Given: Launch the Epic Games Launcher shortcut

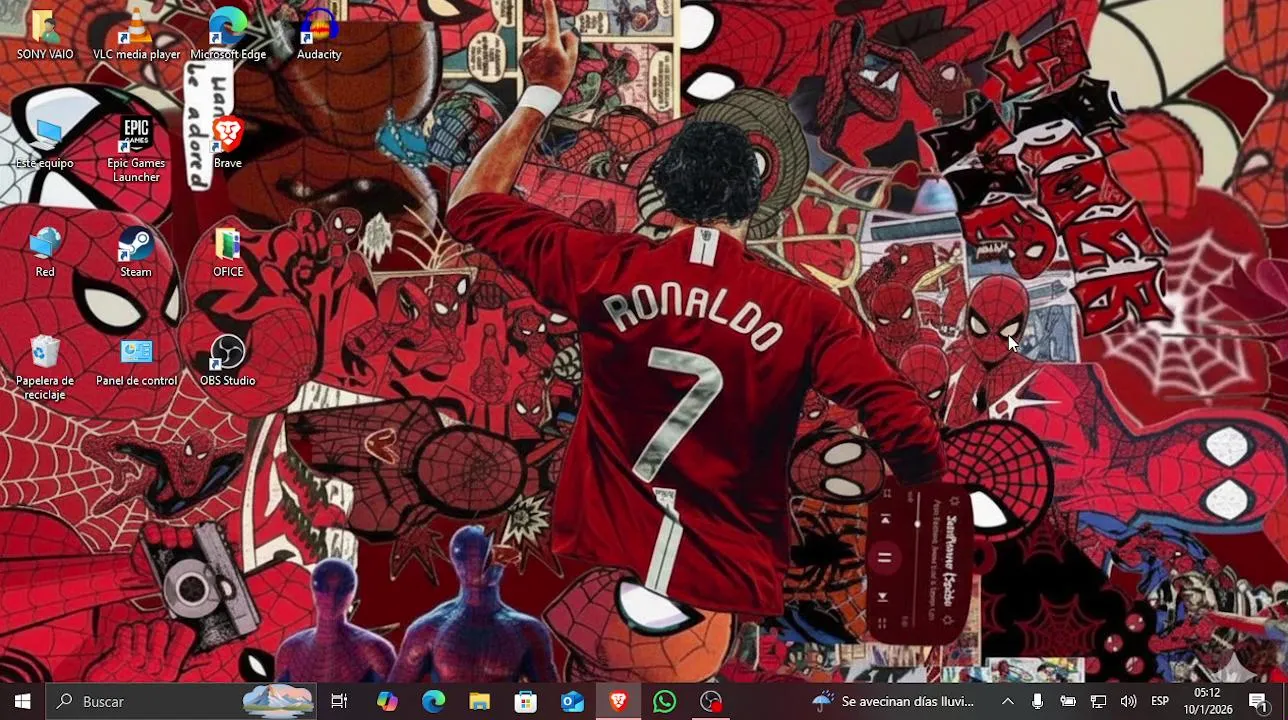Looking at the screenshot, I should point(136,150).
